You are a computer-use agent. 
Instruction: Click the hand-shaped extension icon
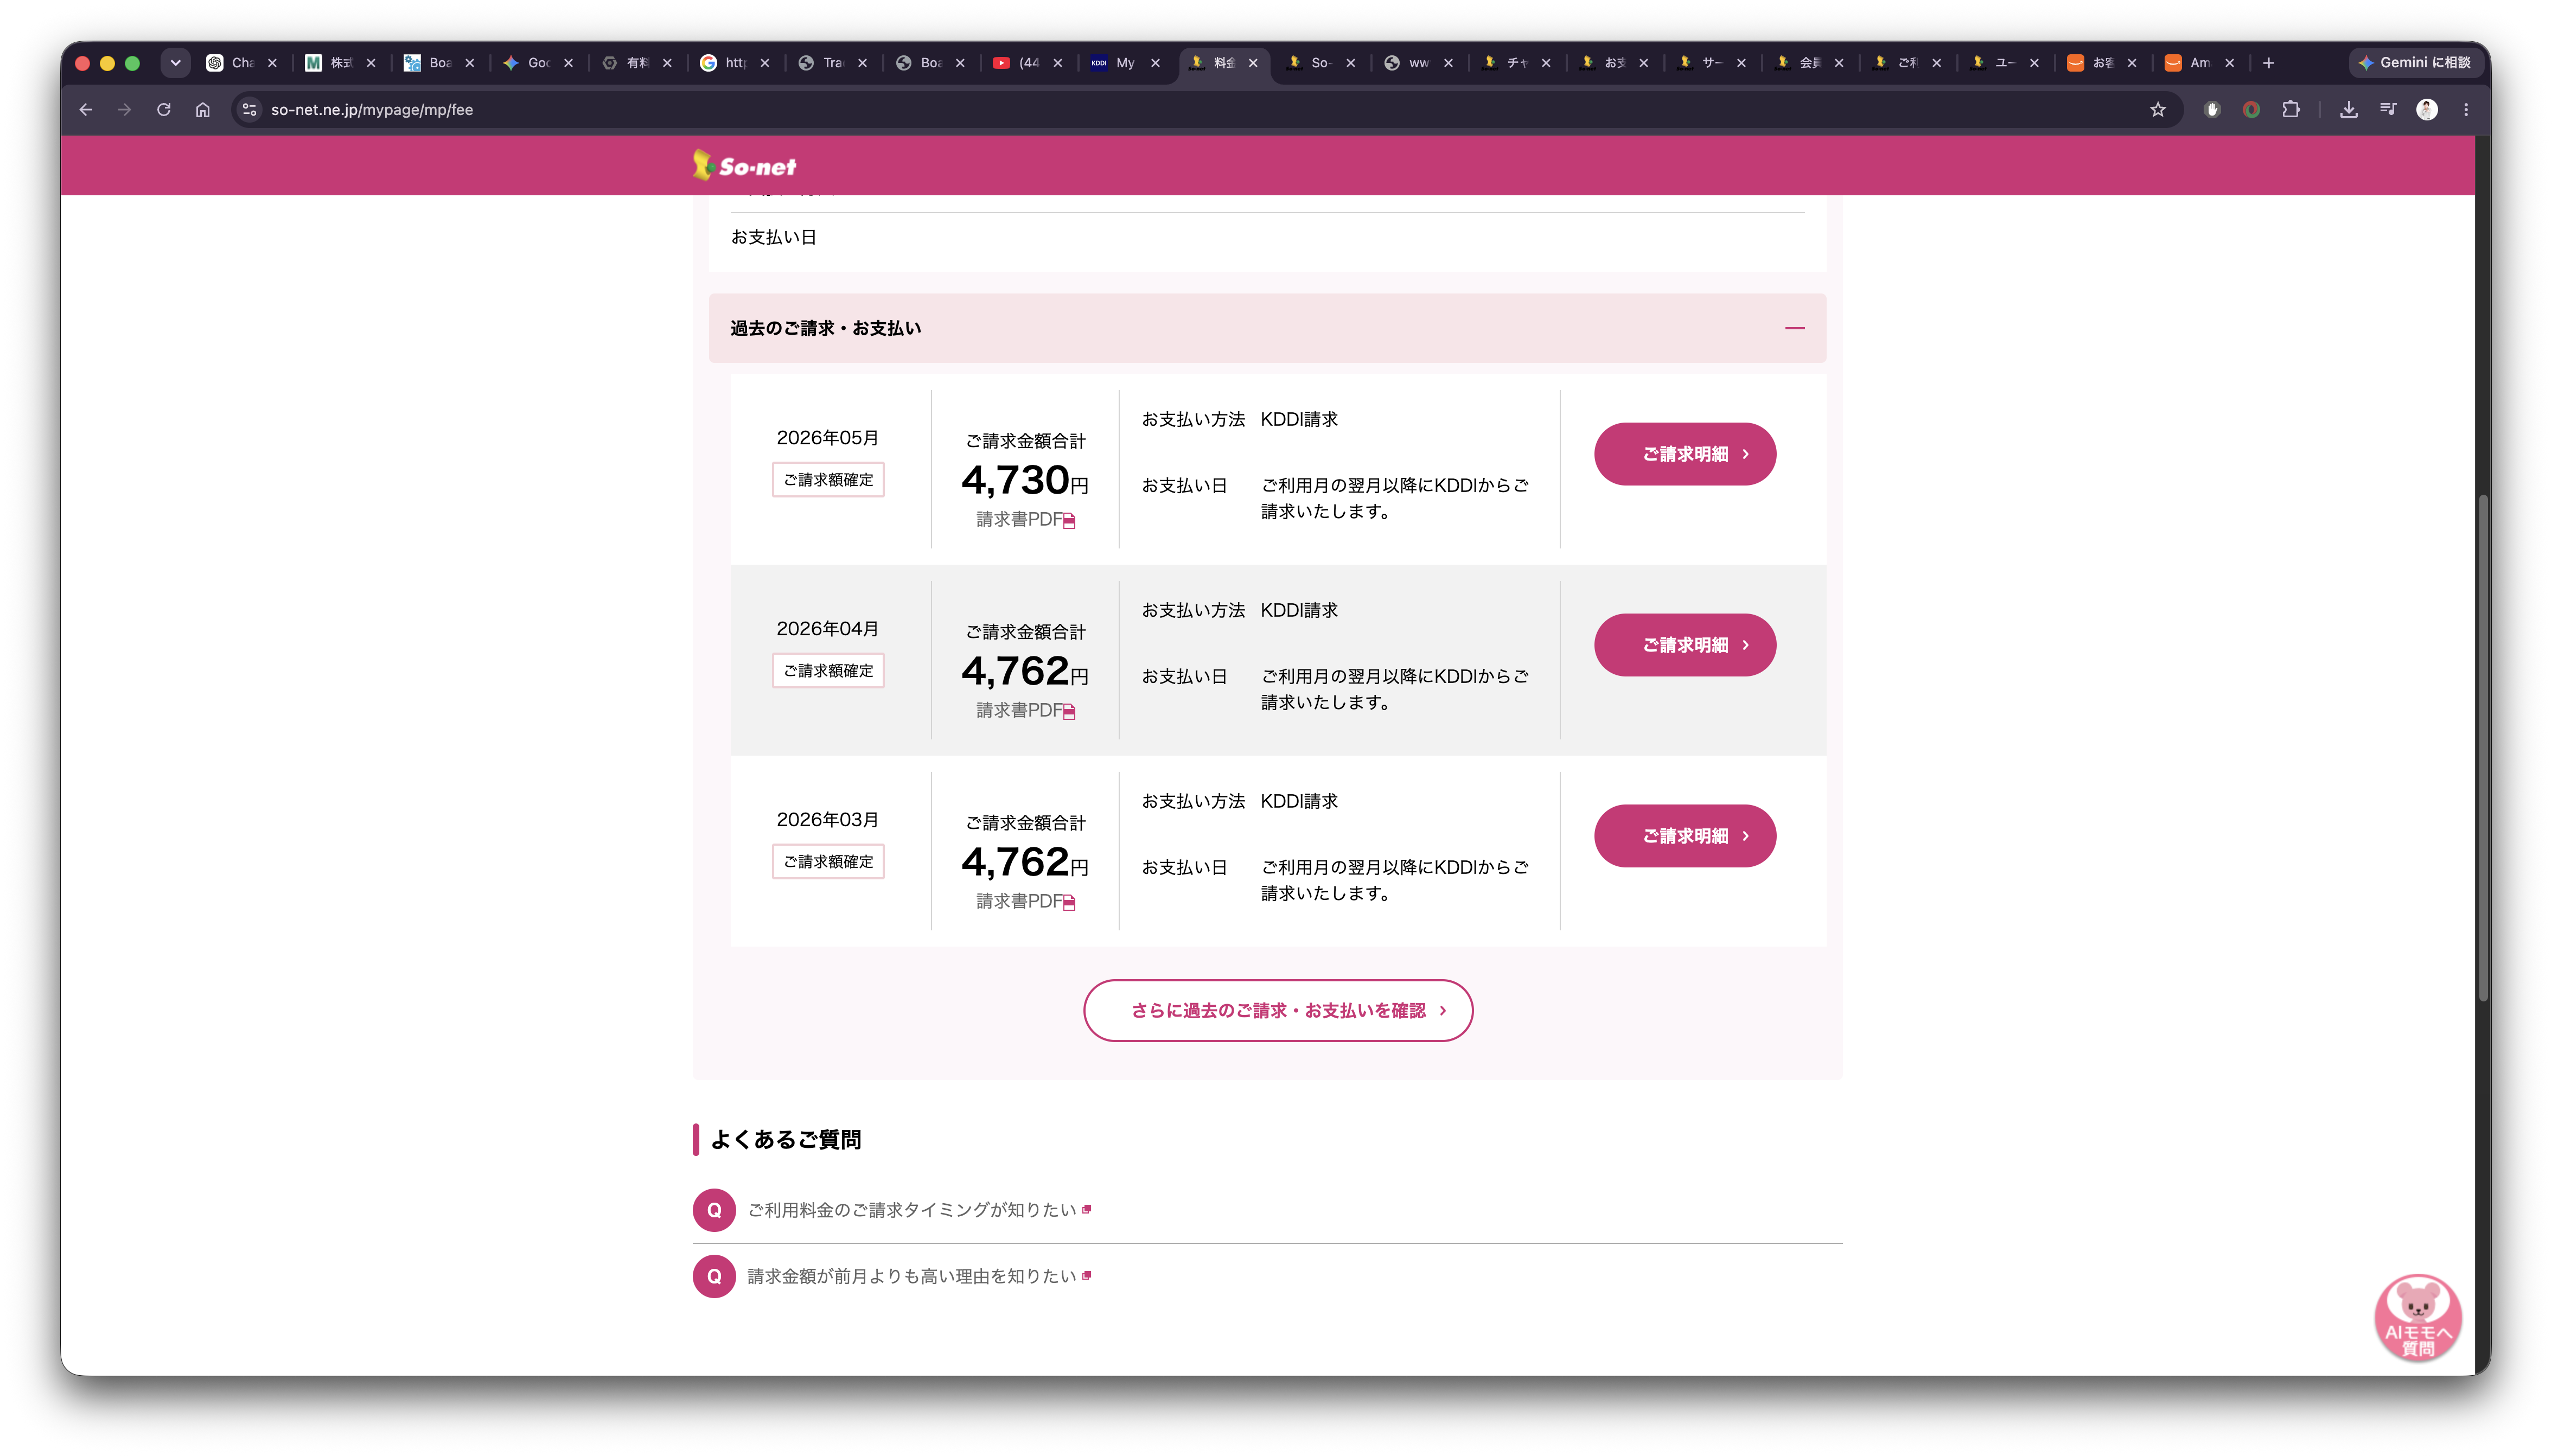[2212, 110]
